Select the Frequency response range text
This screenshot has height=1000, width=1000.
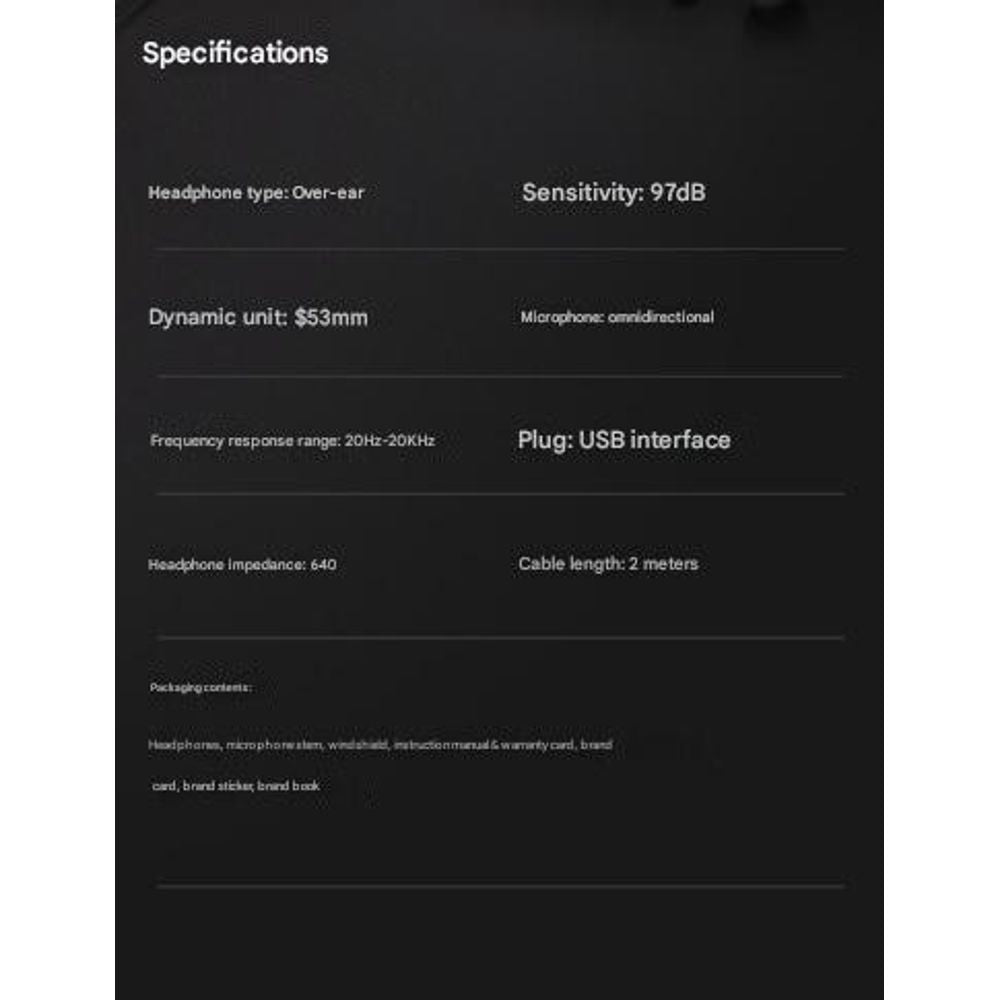click(292, 440)
